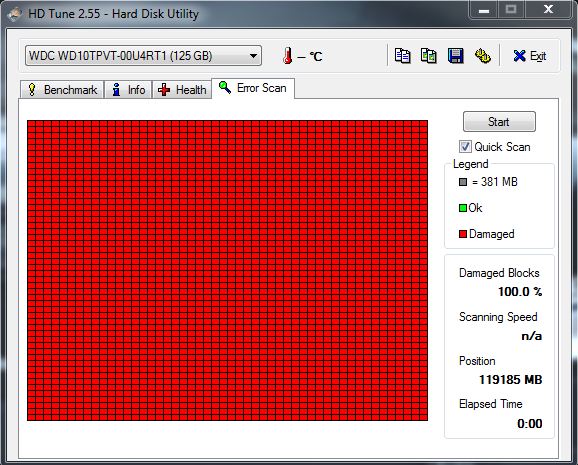
Task: Switch to the Health tab
Action: (x=182, y=90)
